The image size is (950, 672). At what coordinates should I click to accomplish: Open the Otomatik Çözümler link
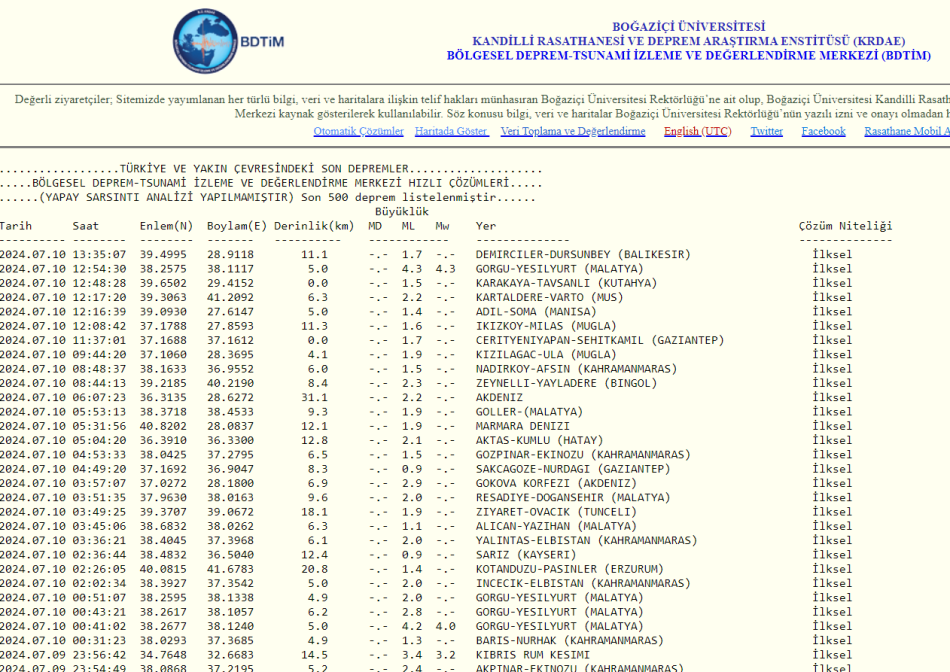(358, 132)
